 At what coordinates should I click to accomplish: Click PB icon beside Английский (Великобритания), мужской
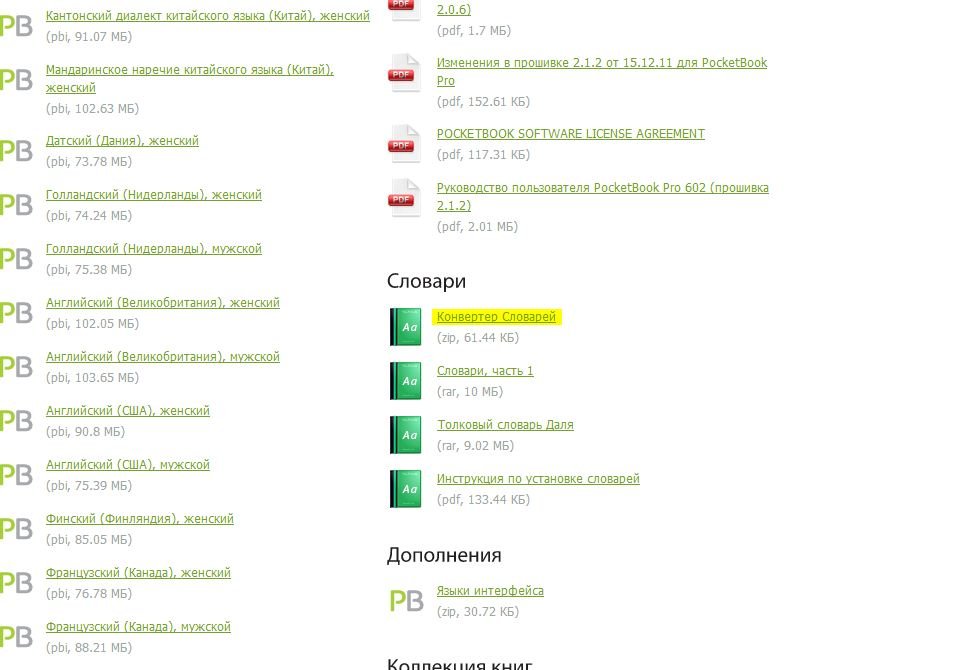(x=16, y=367)
